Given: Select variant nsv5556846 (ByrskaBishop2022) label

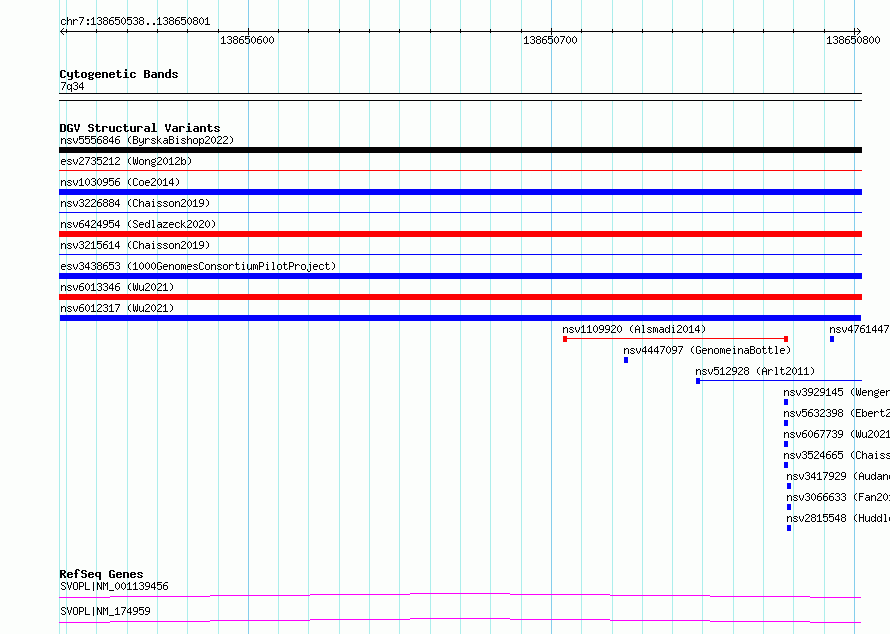Looking at the screenshot, I should (147, 140).
